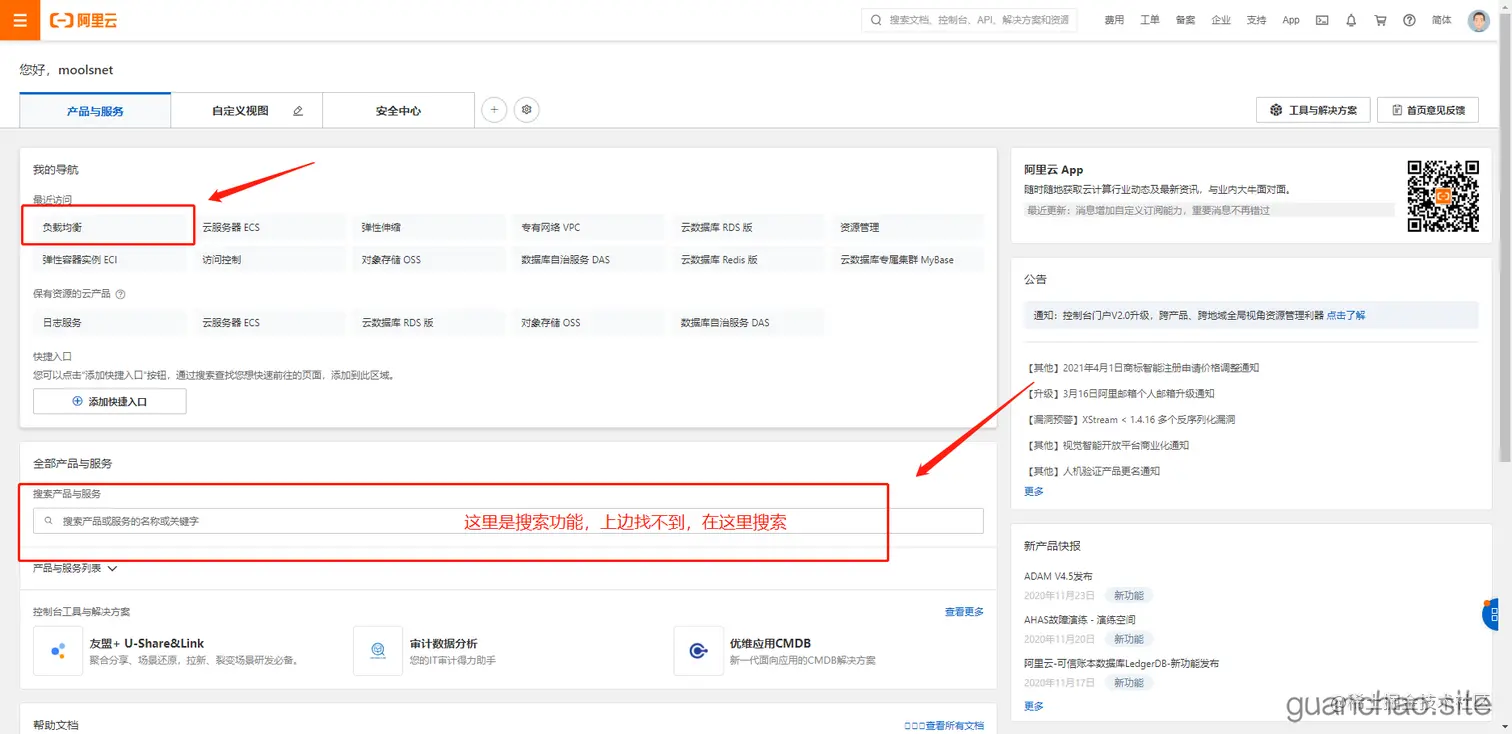The image size is (1512, 734).
Task: Click the 阿里云 logo
Action: click(84, 20)
